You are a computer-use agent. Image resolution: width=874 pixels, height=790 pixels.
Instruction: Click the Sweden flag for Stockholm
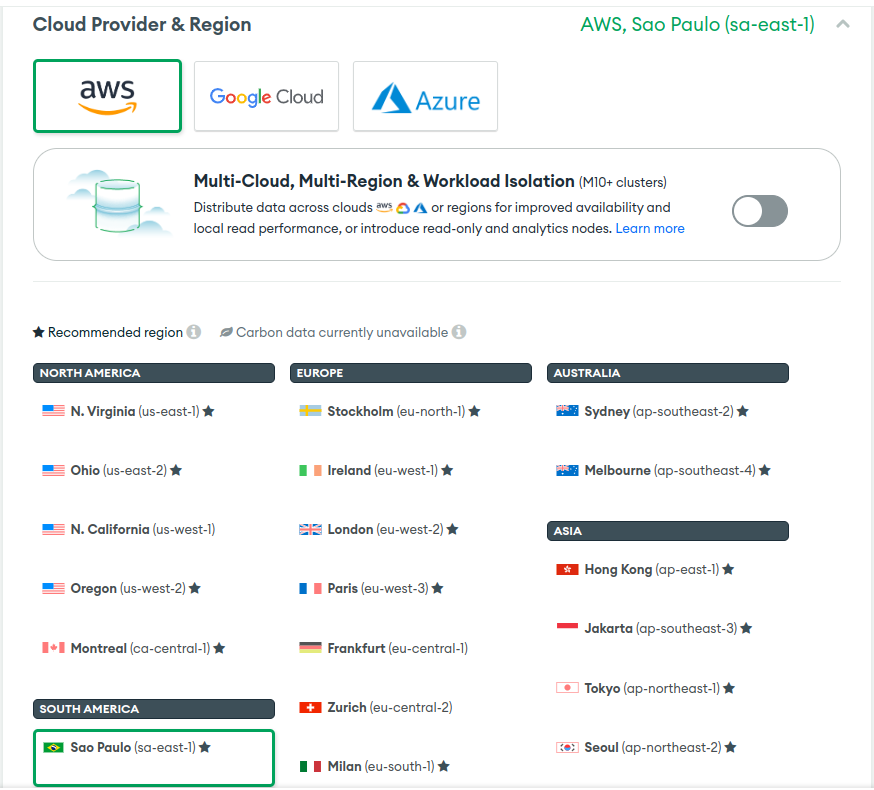310,411
